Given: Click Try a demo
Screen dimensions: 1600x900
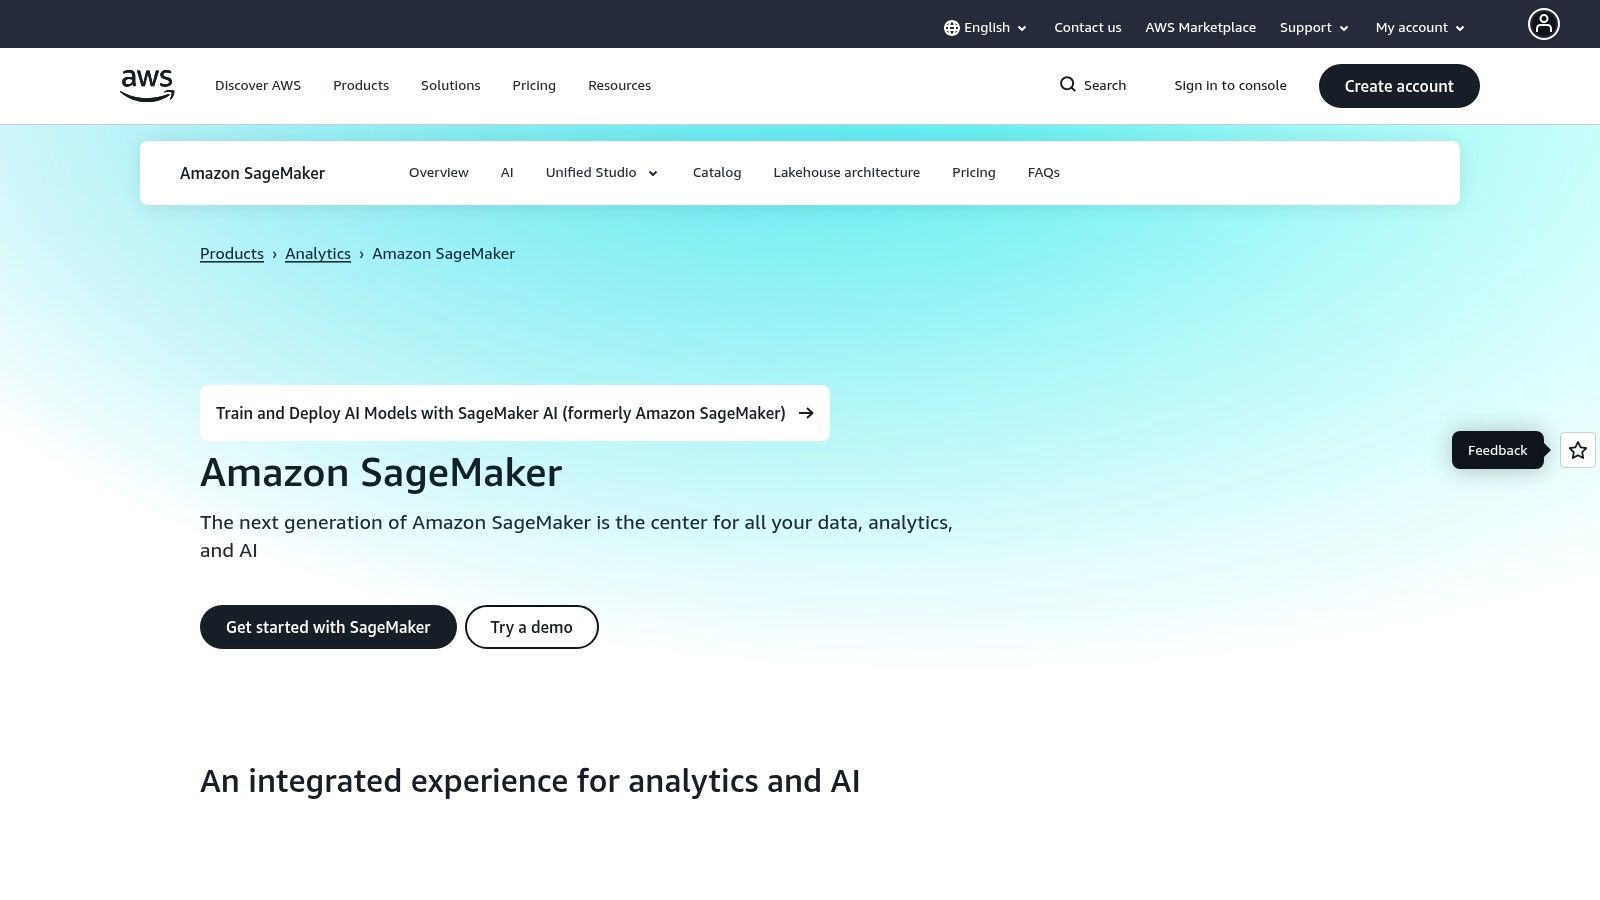Looking at the screenshot, I should point(531,627).
